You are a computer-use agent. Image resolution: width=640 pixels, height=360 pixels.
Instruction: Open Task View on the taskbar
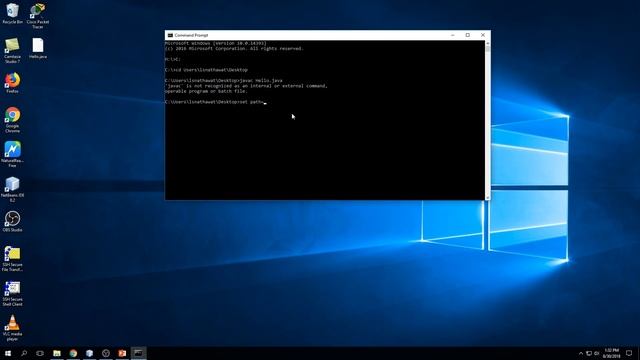40,353
